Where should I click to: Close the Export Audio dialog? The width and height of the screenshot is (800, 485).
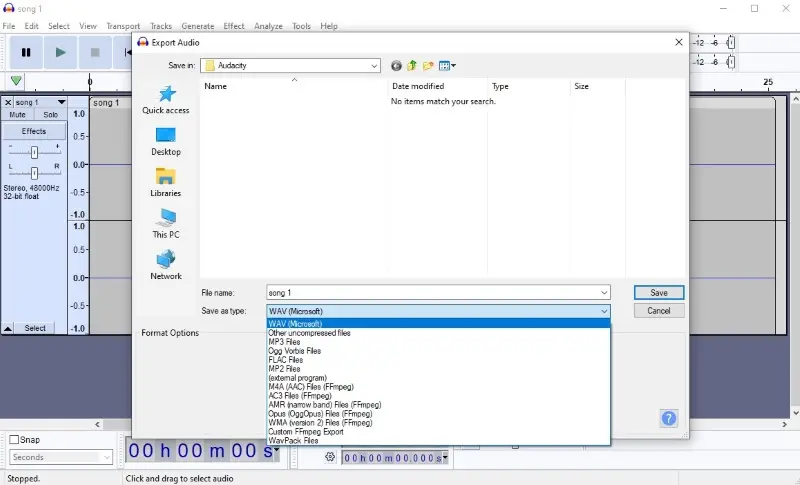point(679,42)
